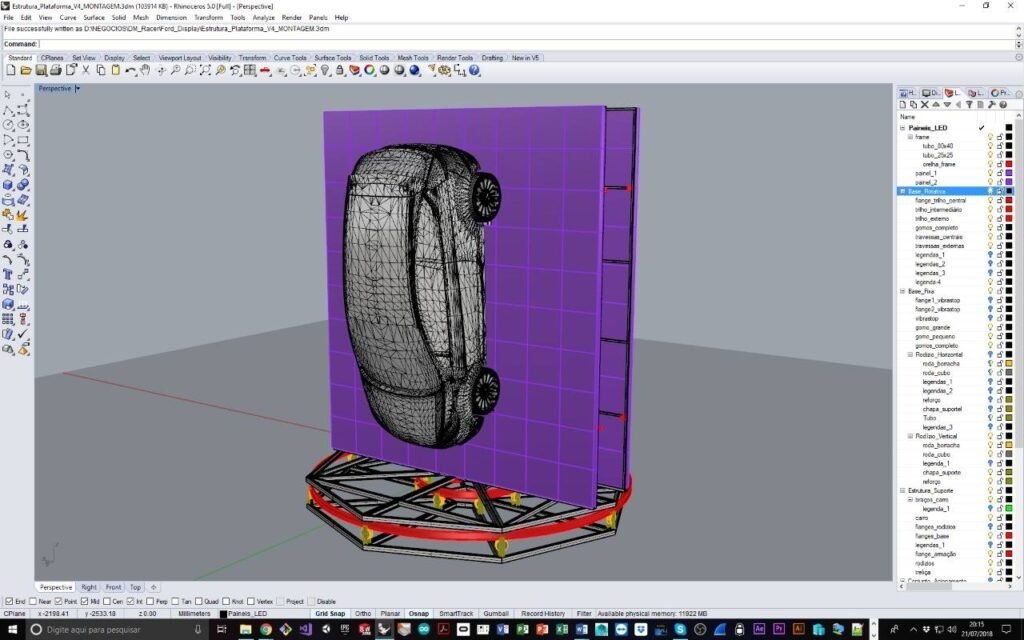Click the Cut scissors icon
1024x640 pixels.
[x=86, y=70]
